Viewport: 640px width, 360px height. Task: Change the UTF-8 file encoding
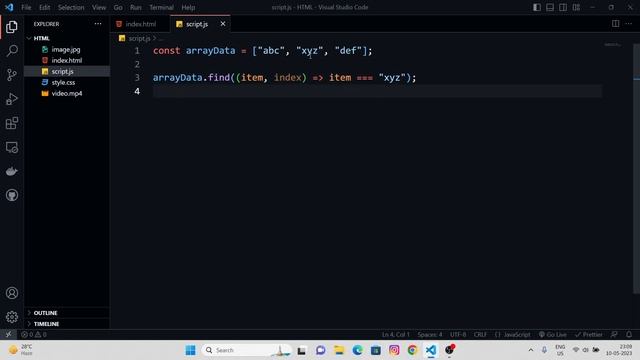click(x=458, y=334)
